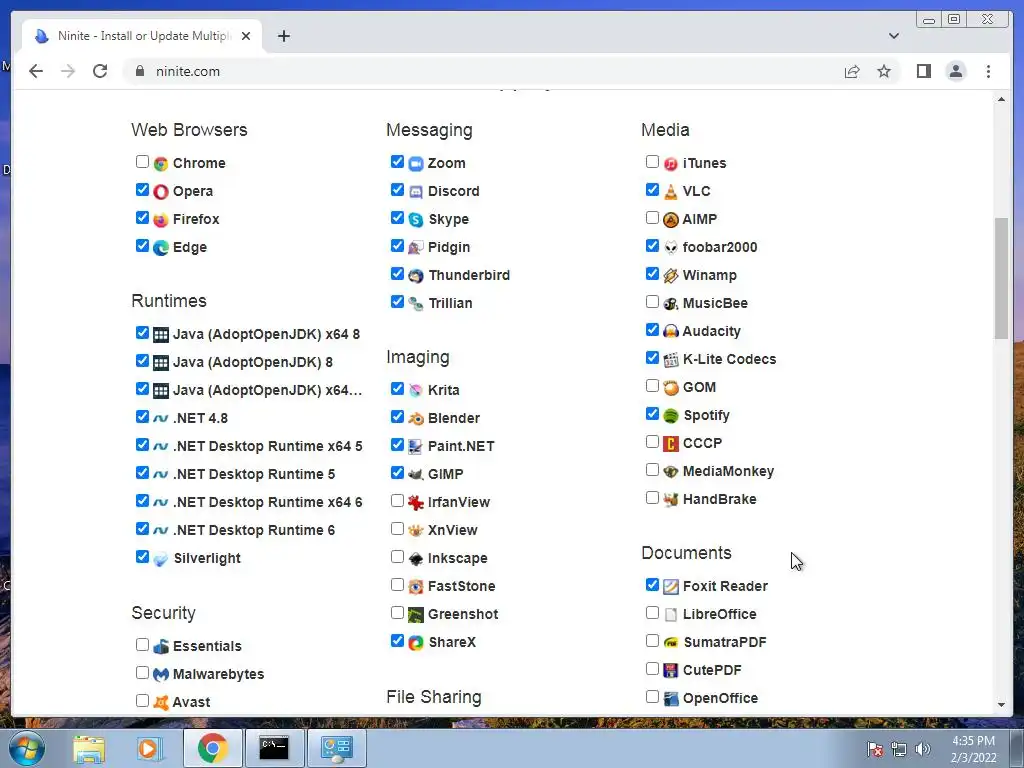Image resolution: width=1024 pixels, height=768 pixels.
Task: Click the Skype app icon
Action: click(416, 220)
